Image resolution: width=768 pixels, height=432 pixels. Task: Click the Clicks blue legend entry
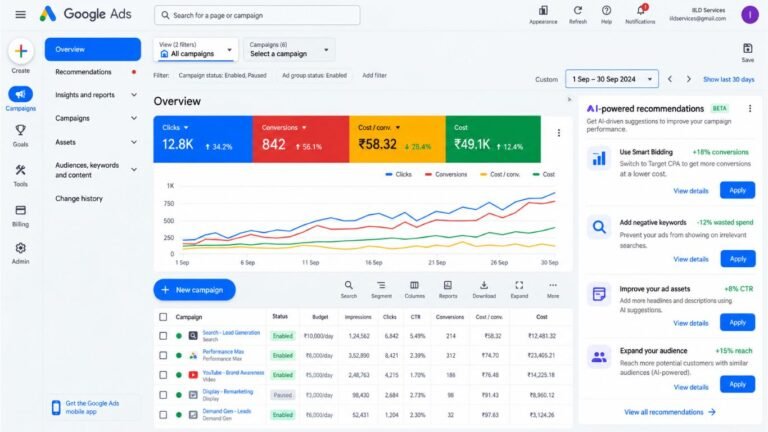tap(399, 174)
